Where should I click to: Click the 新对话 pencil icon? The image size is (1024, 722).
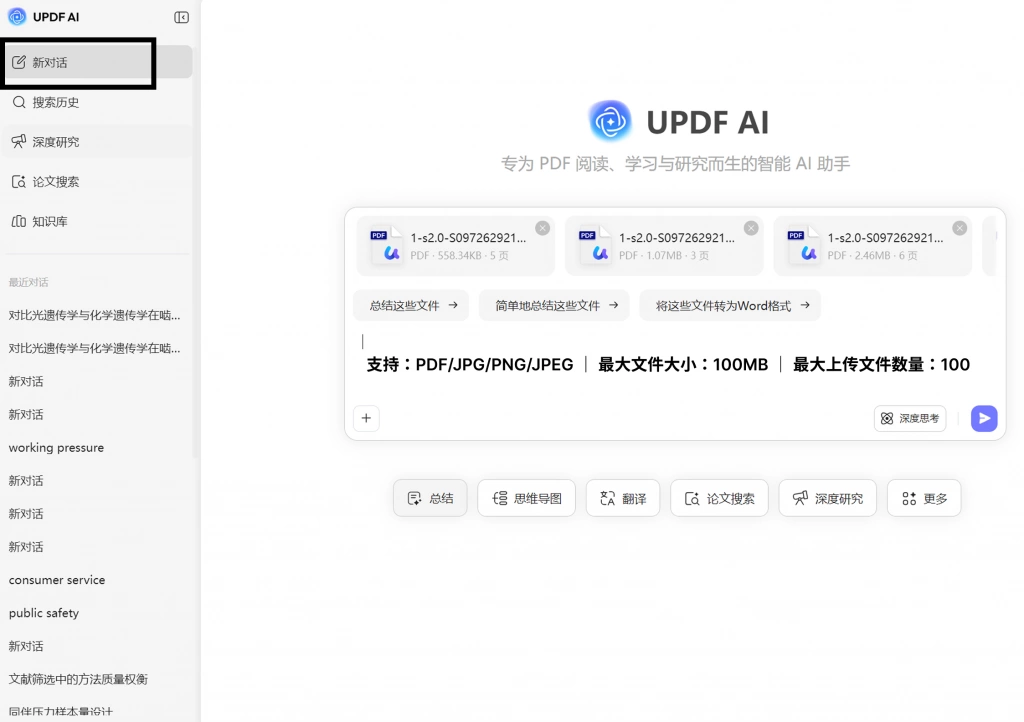[19, 63]
